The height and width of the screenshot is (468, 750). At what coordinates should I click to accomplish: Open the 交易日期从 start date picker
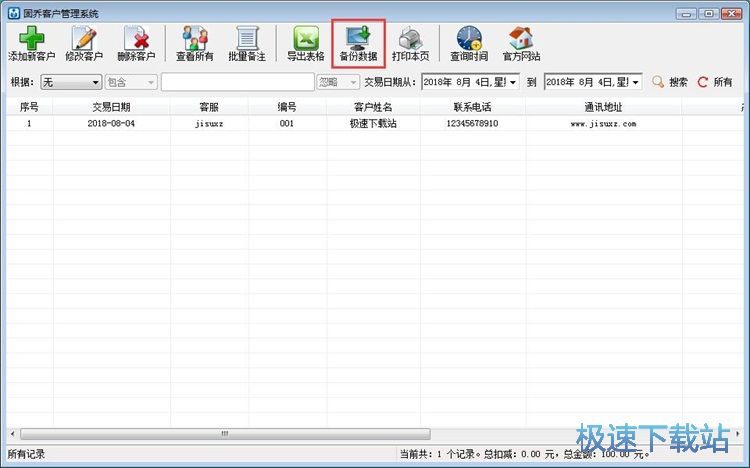[x=470, y=82]
